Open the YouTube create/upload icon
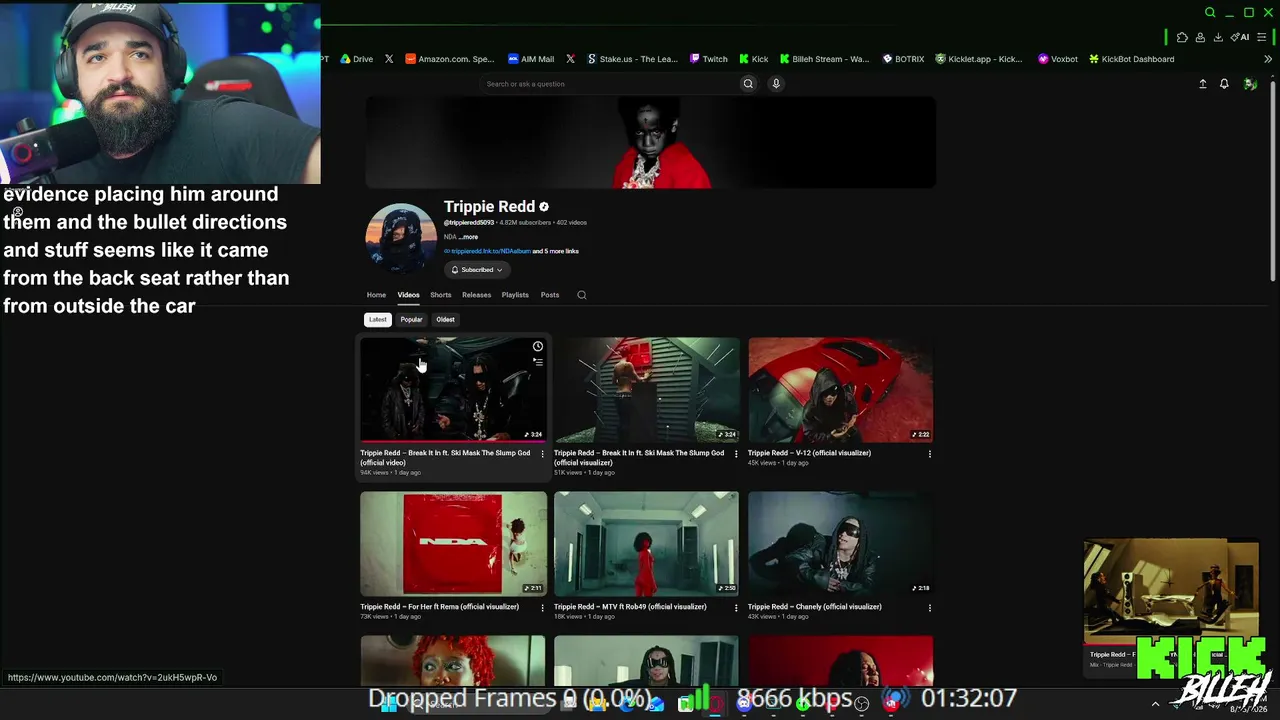 click(1202, 84)
